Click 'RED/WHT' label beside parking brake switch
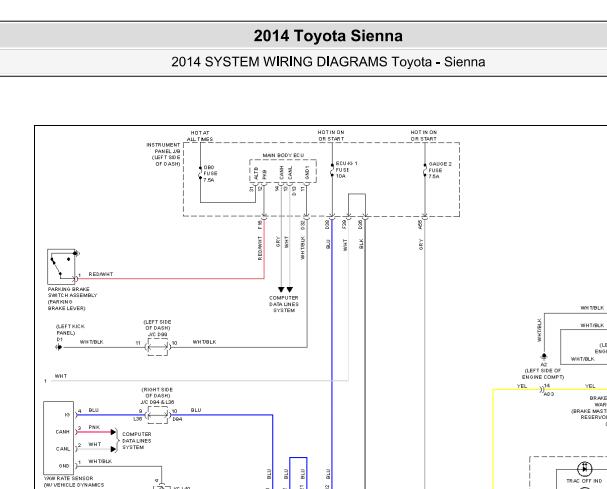607x489 pixels. [101, 274]
